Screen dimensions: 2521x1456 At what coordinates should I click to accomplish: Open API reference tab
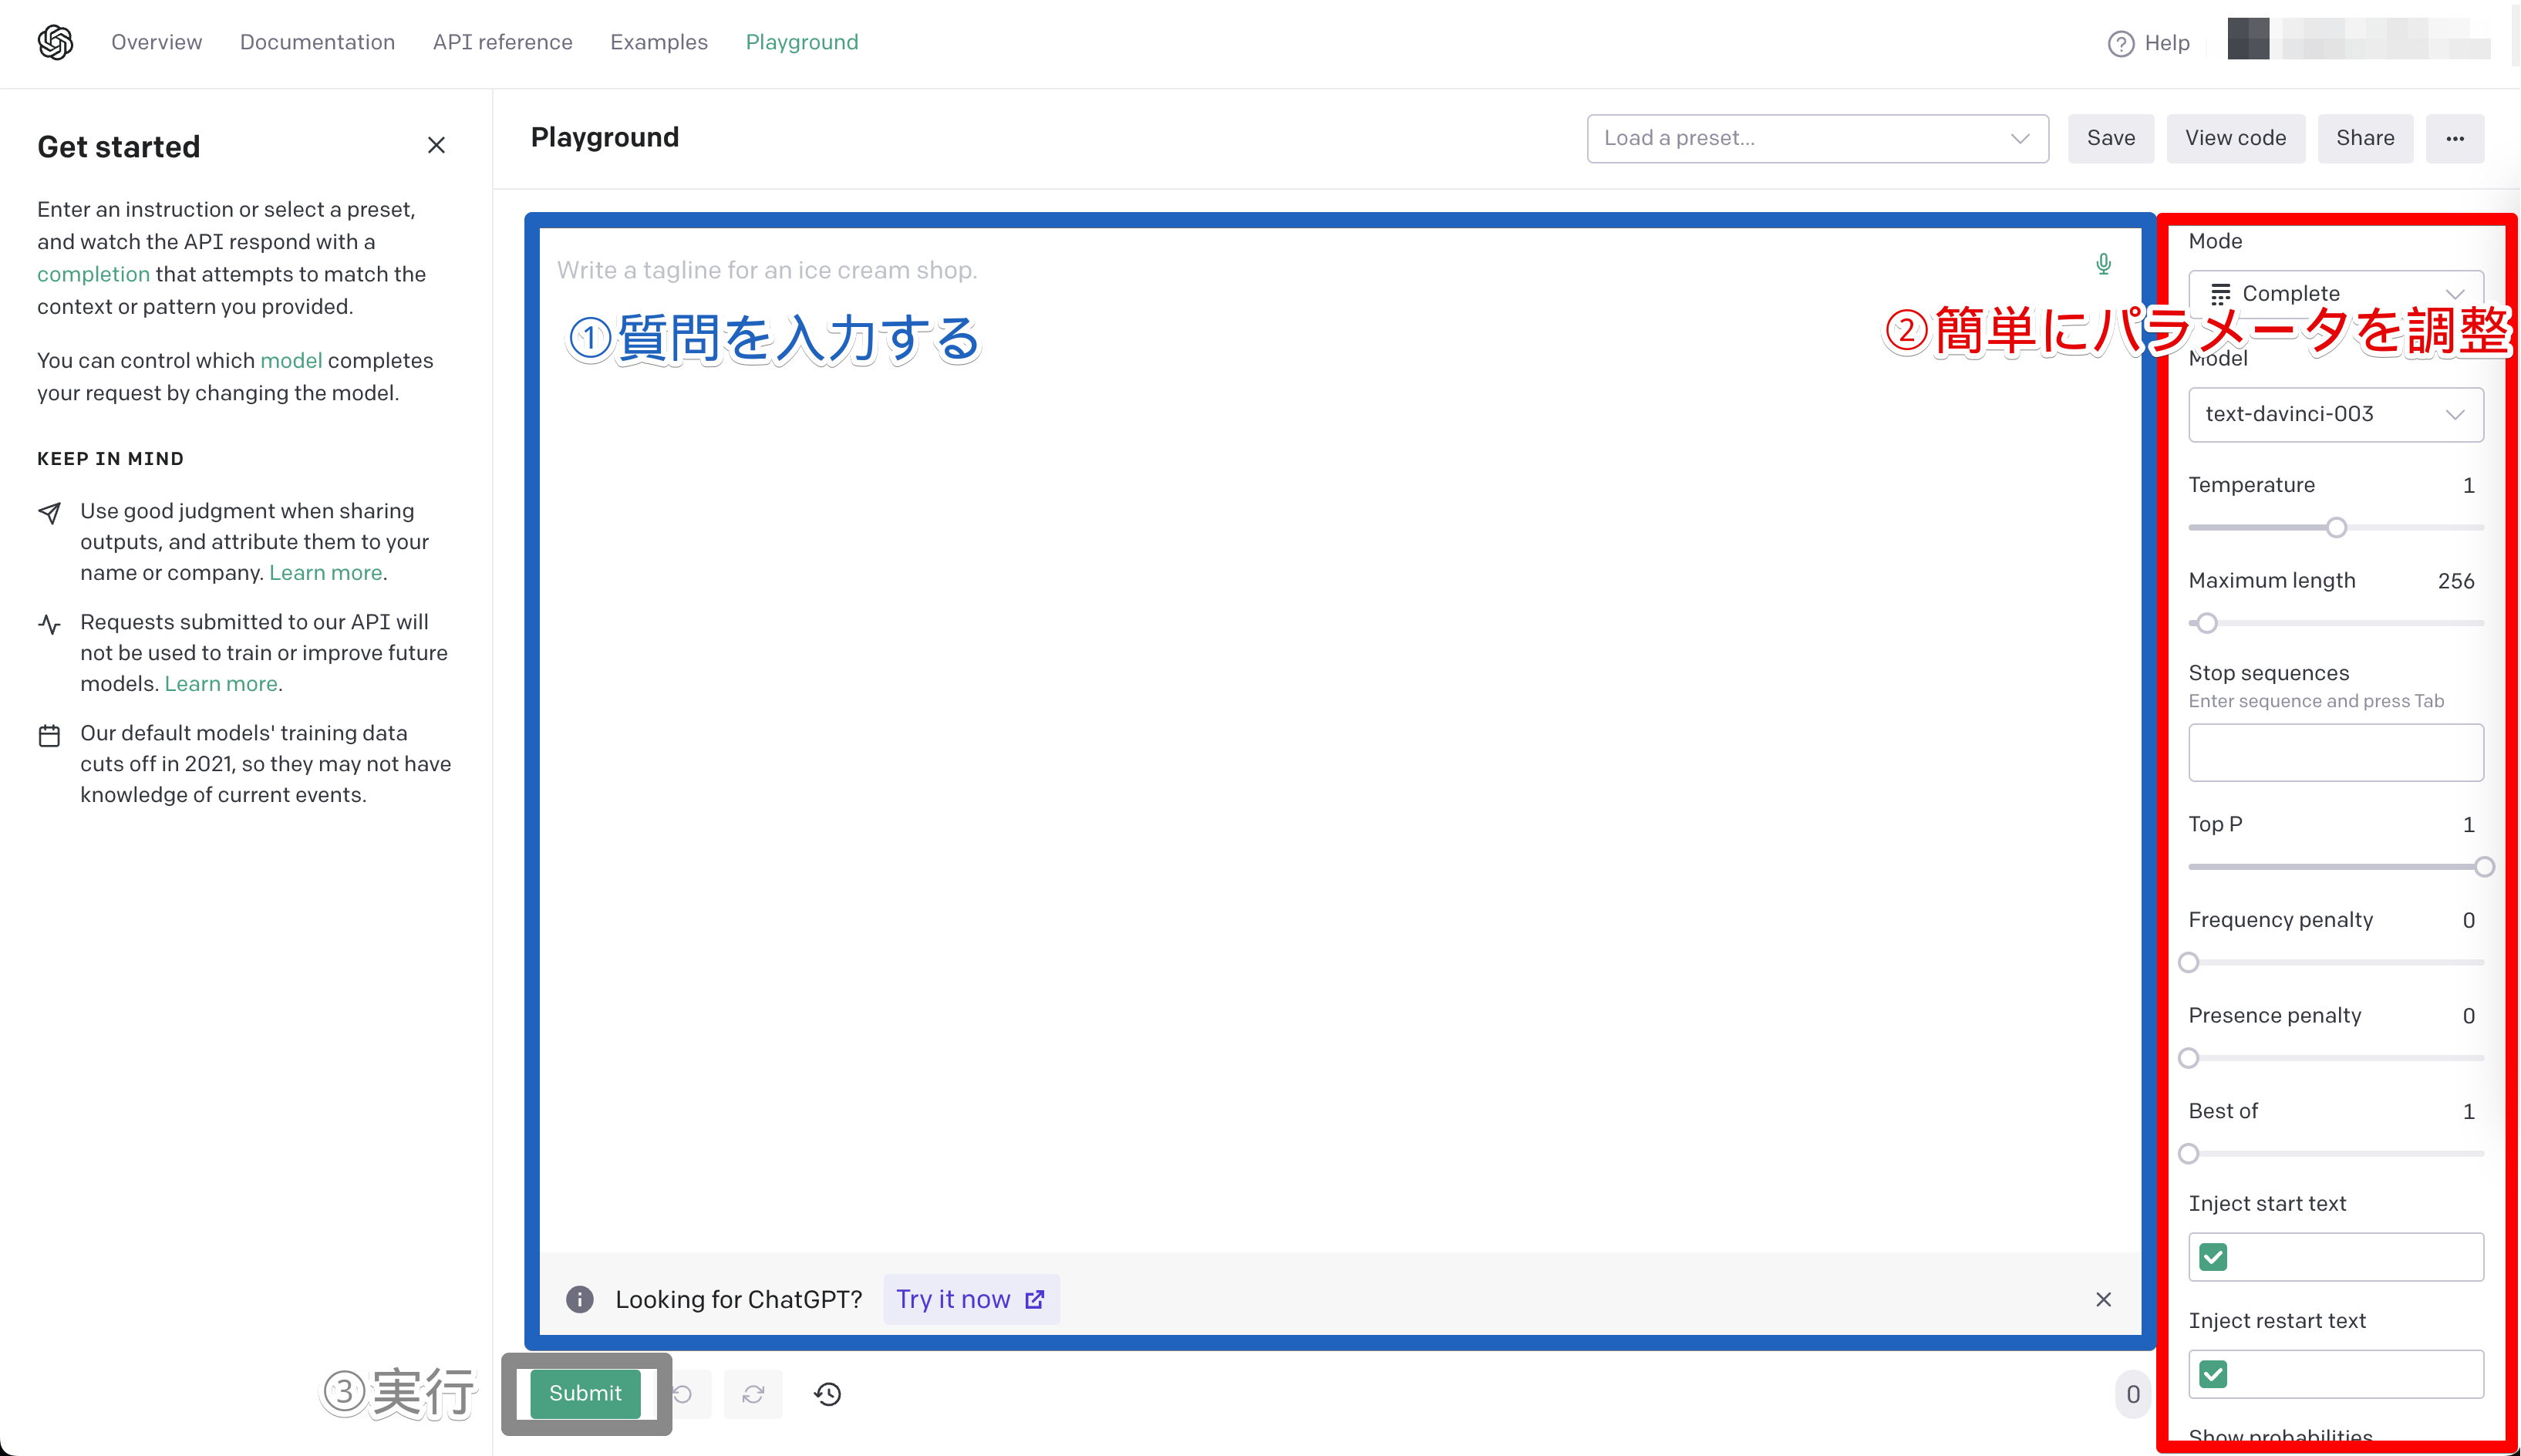click(x=502, y=42)
